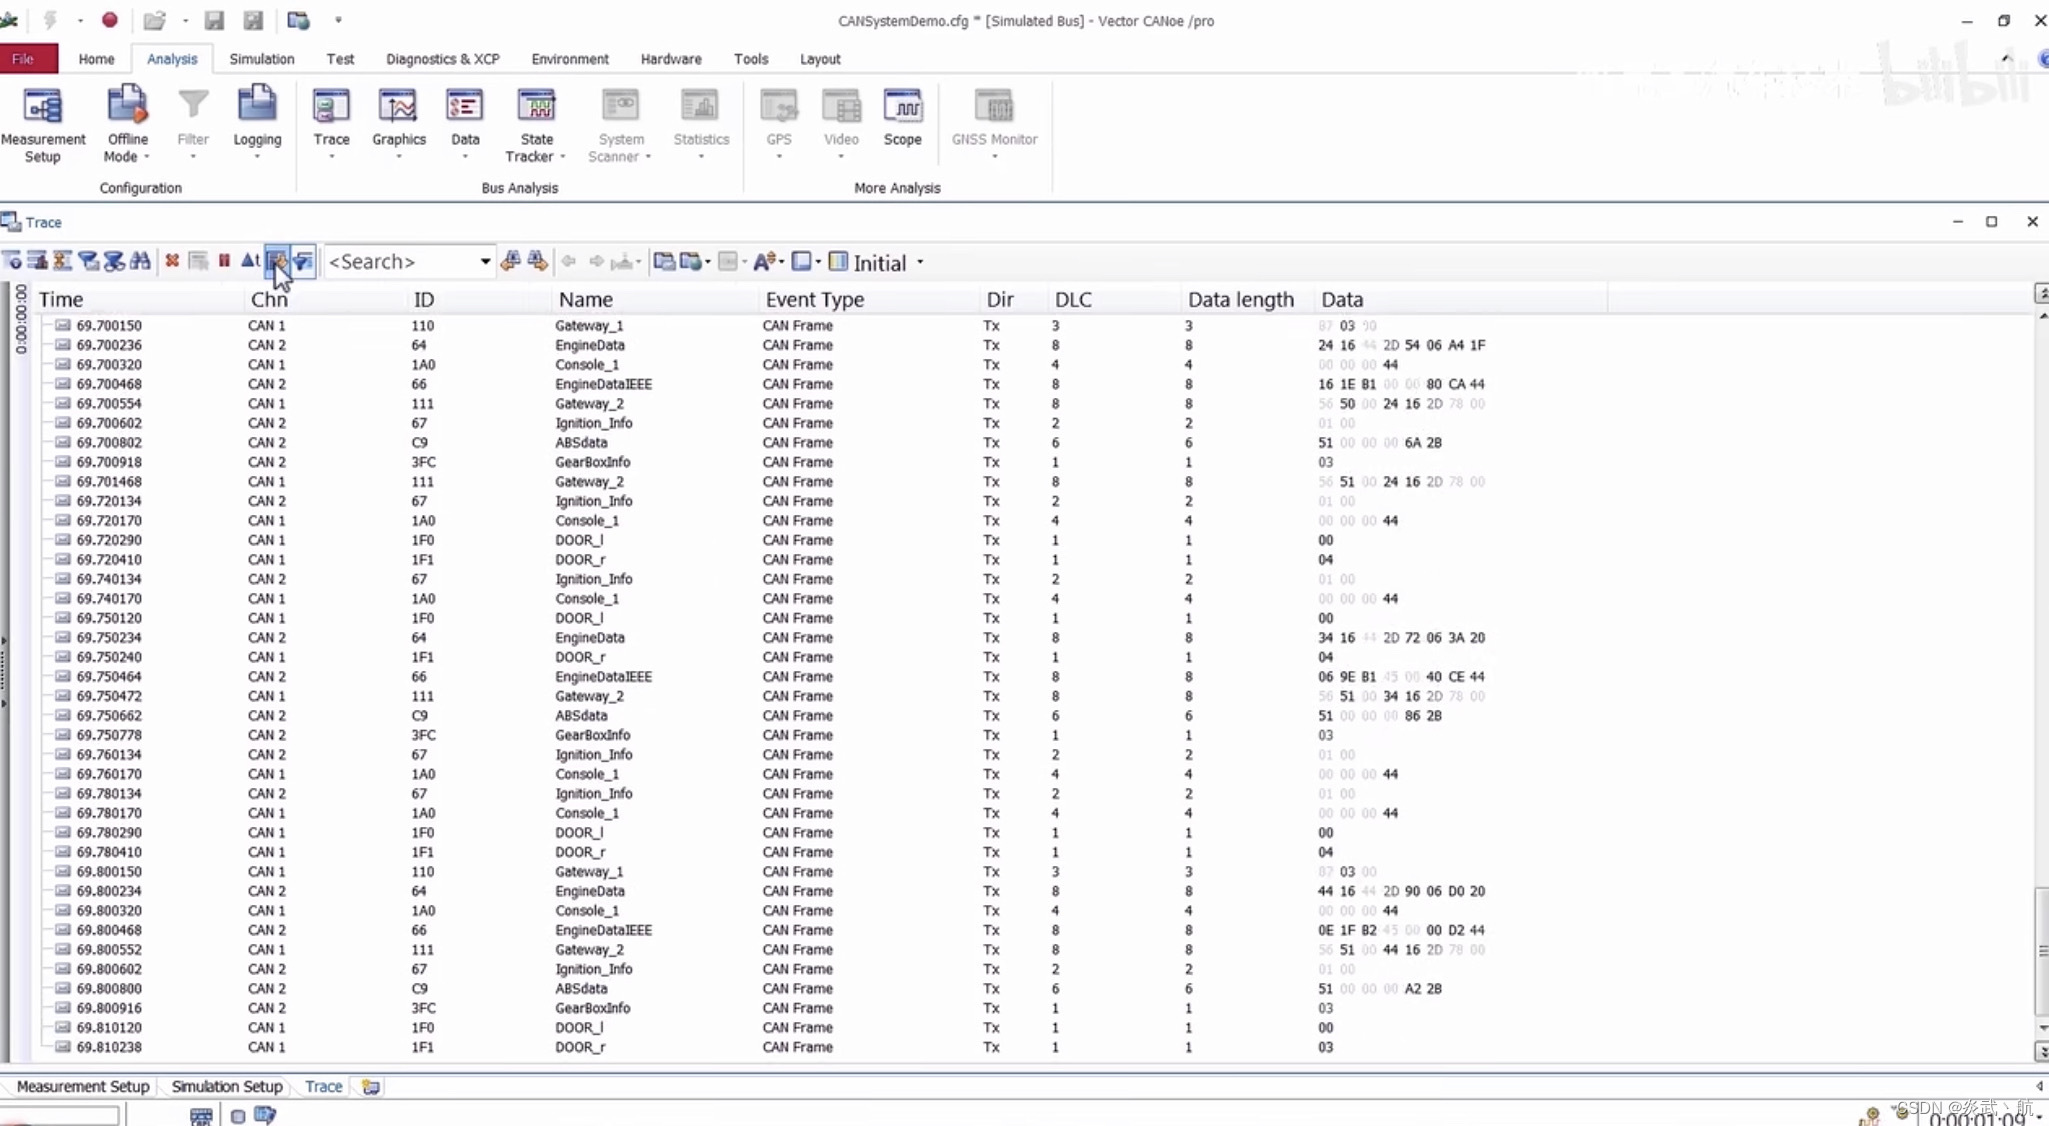Image resolution: width=2049 pixels, height=1126 pixels.
Task: Open the Search combo box dropdown
Action: pos(485,262)
